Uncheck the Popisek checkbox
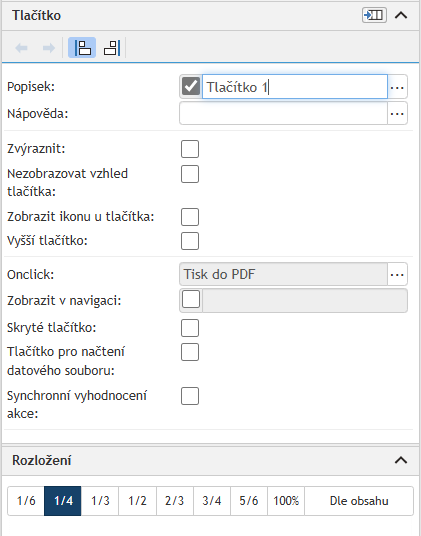 coord(191,86)
